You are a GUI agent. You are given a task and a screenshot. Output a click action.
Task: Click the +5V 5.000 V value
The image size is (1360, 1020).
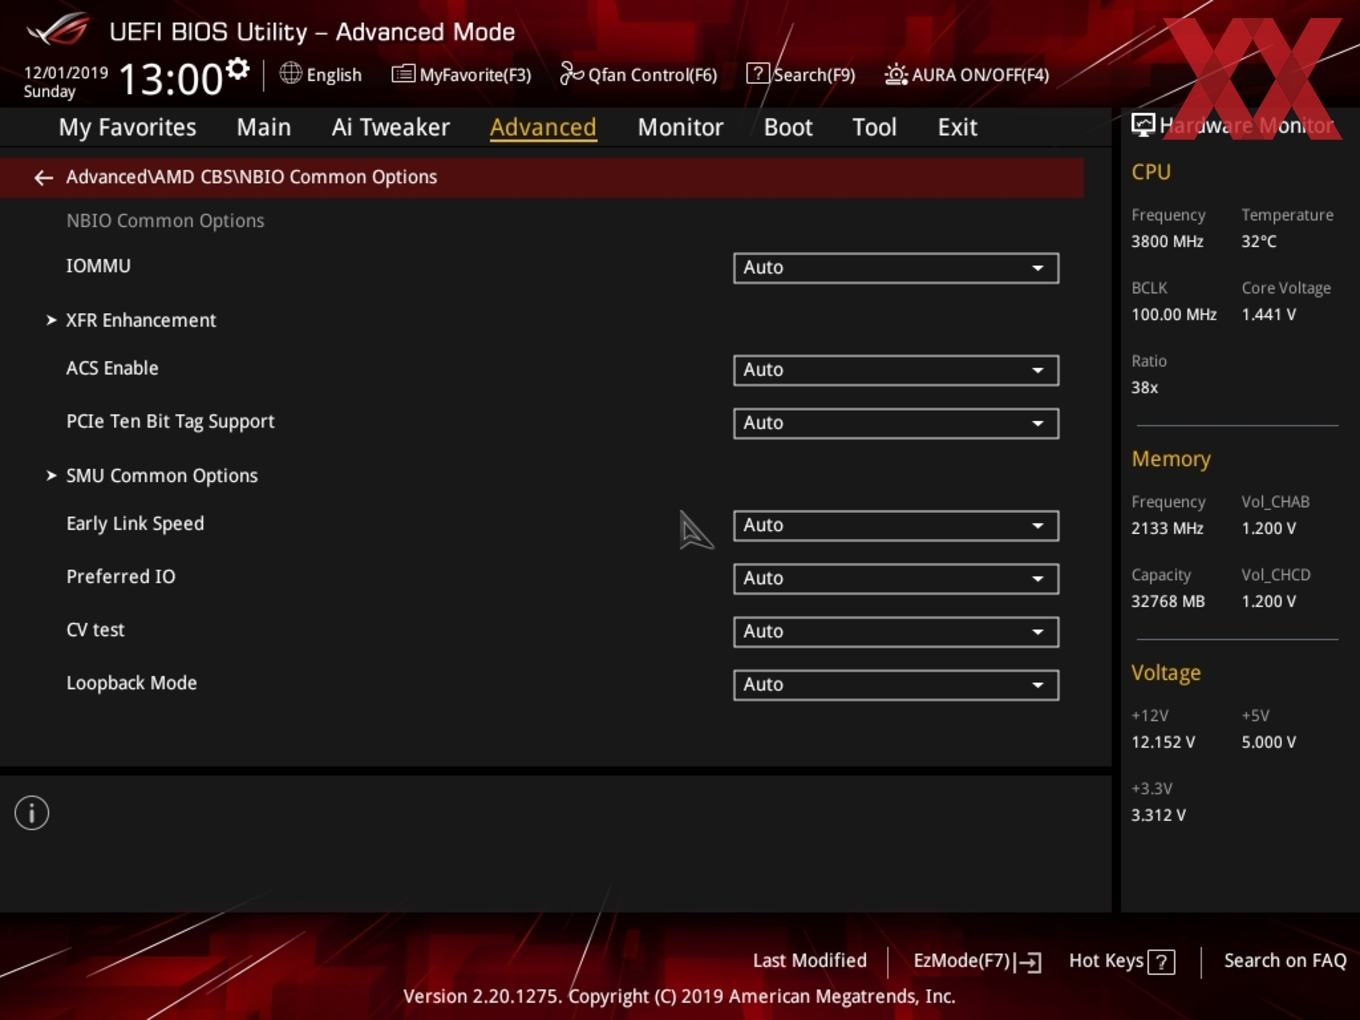1268,742
